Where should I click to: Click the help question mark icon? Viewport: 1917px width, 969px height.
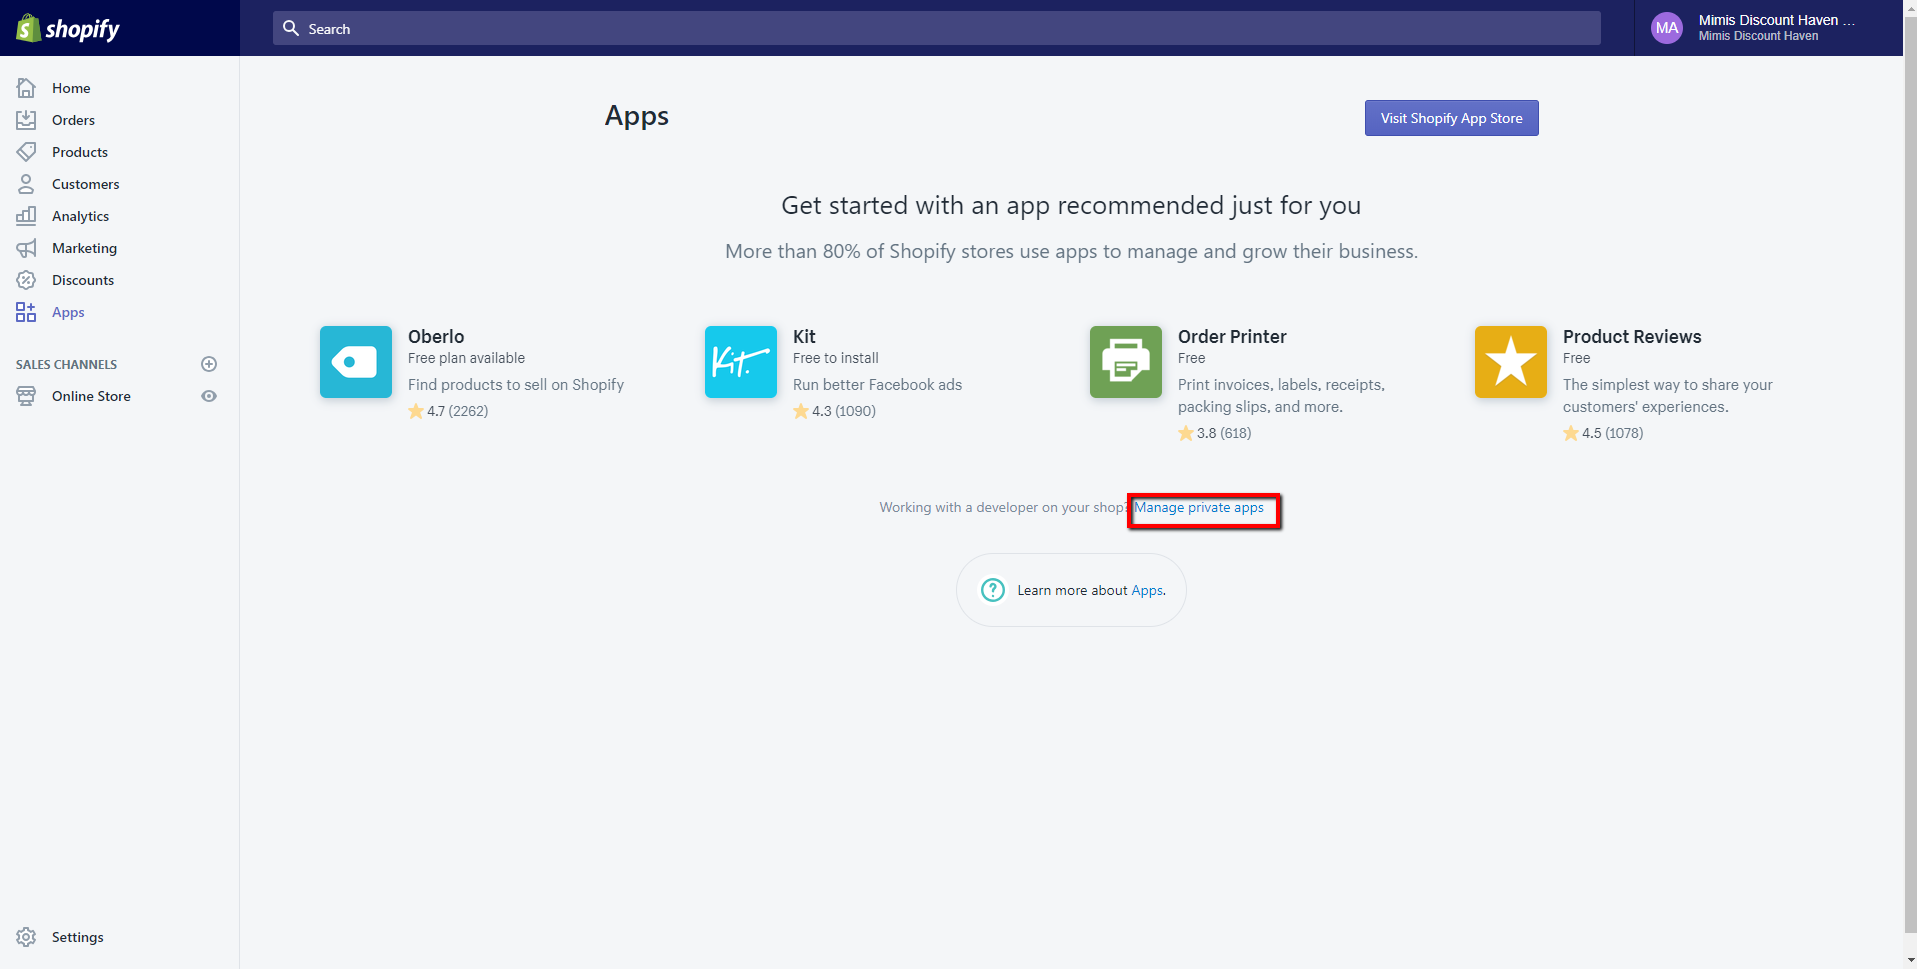click(x=993, y=590)
